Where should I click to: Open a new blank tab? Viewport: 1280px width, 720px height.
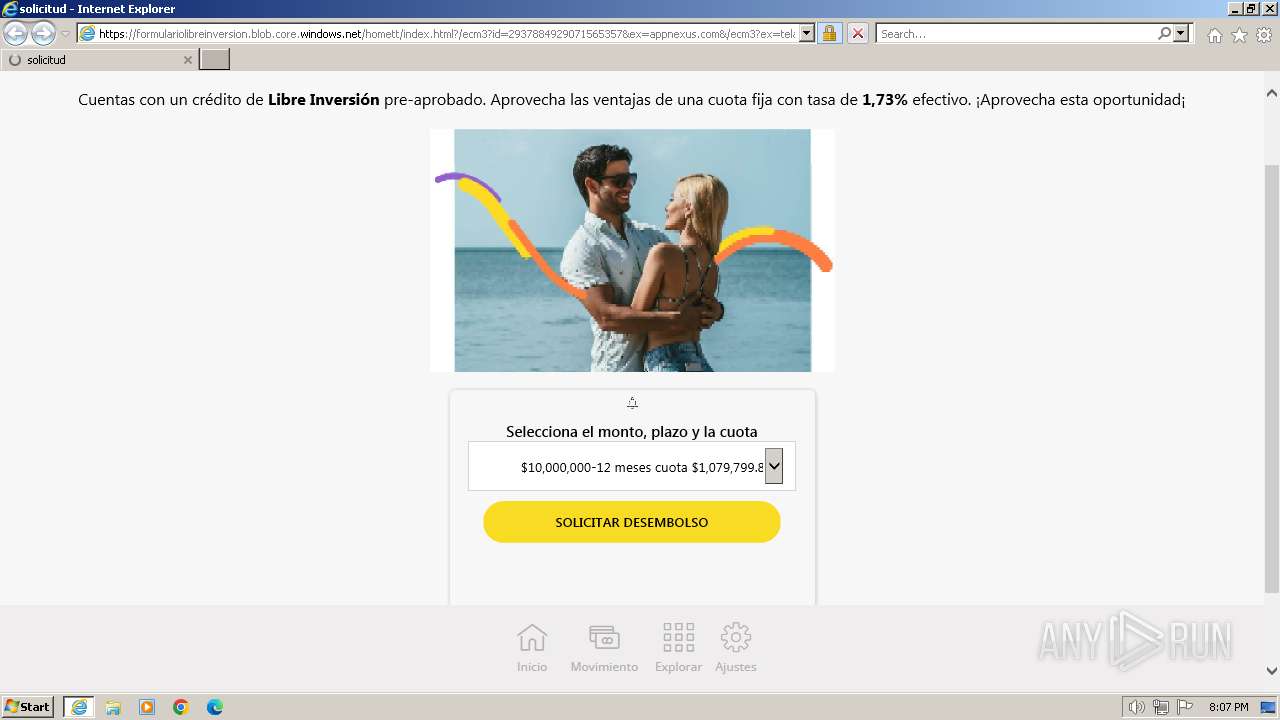coord(215,60)
